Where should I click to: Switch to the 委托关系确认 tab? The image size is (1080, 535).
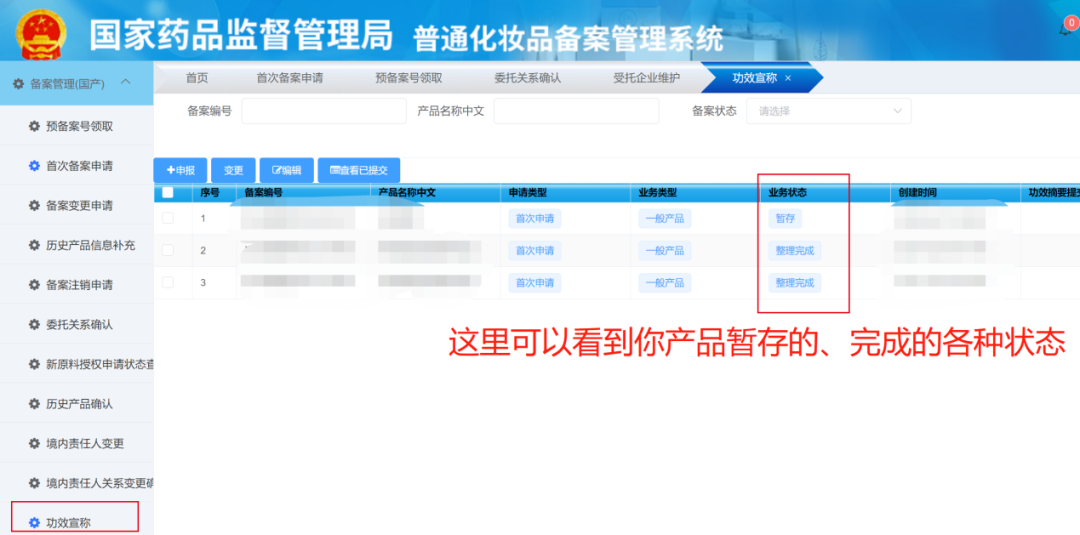528,78
